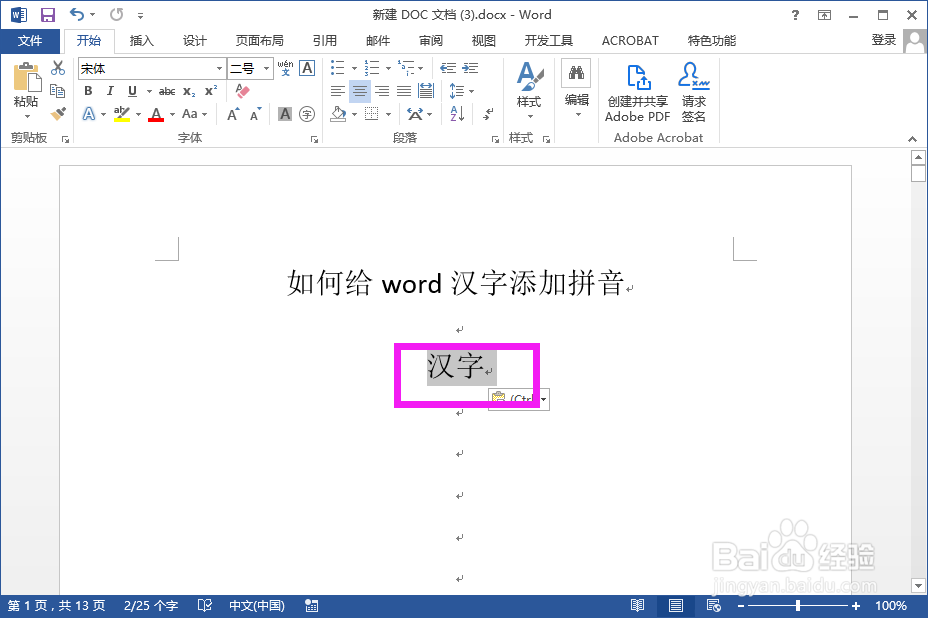This screenshot has width=928, height=618.
Task: Click the Request Signature icon
Action: (x=694, y=92)
